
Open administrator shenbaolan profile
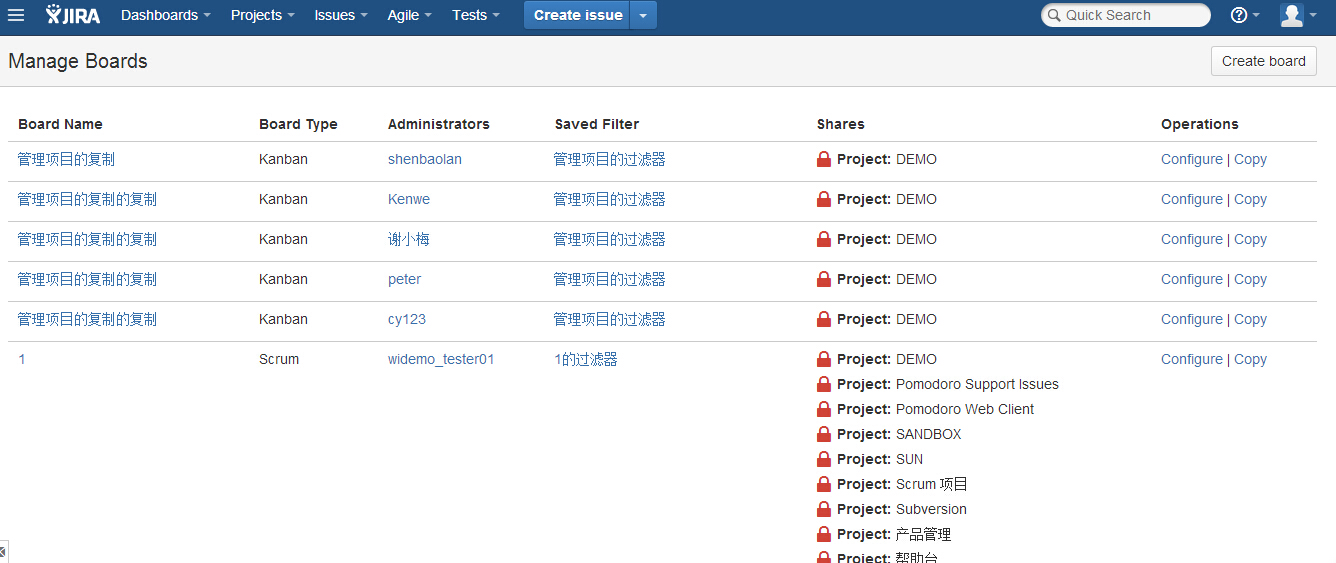coord(425,159)
